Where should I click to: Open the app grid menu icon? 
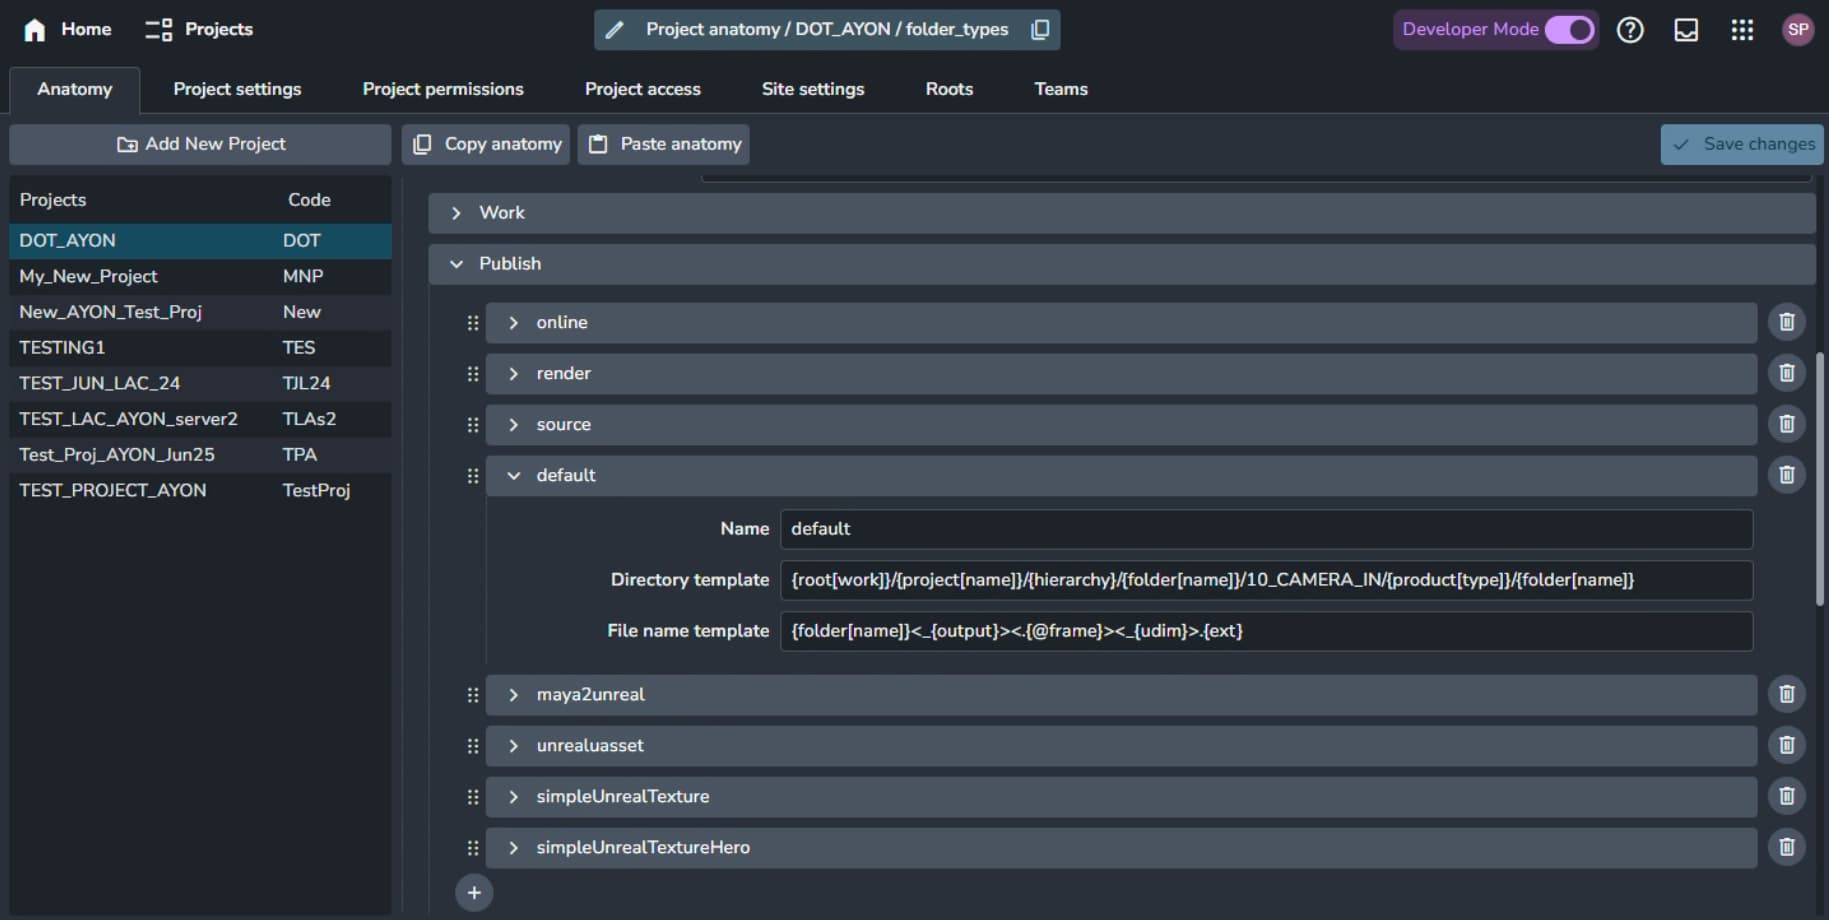pyautogui.click(x=1742, y=30)
